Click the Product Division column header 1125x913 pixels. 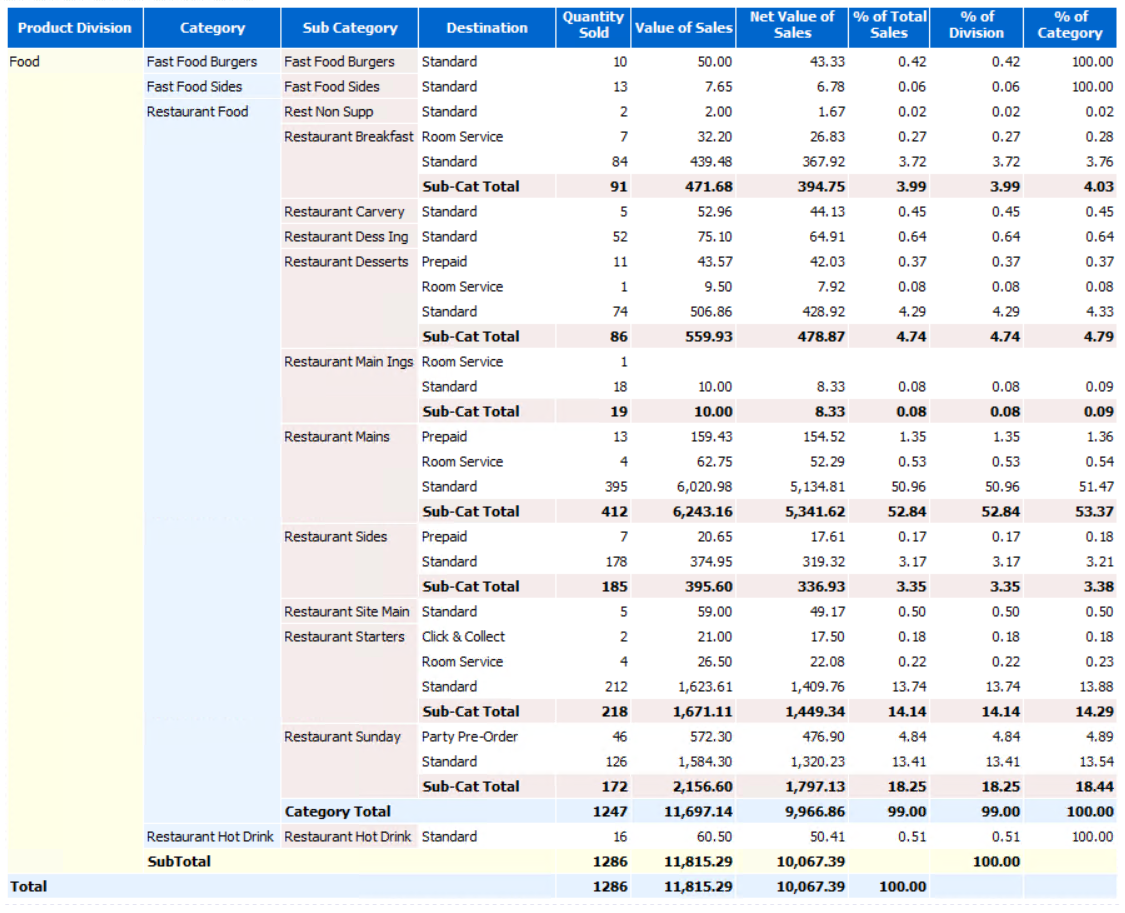[x=75, y=28]
